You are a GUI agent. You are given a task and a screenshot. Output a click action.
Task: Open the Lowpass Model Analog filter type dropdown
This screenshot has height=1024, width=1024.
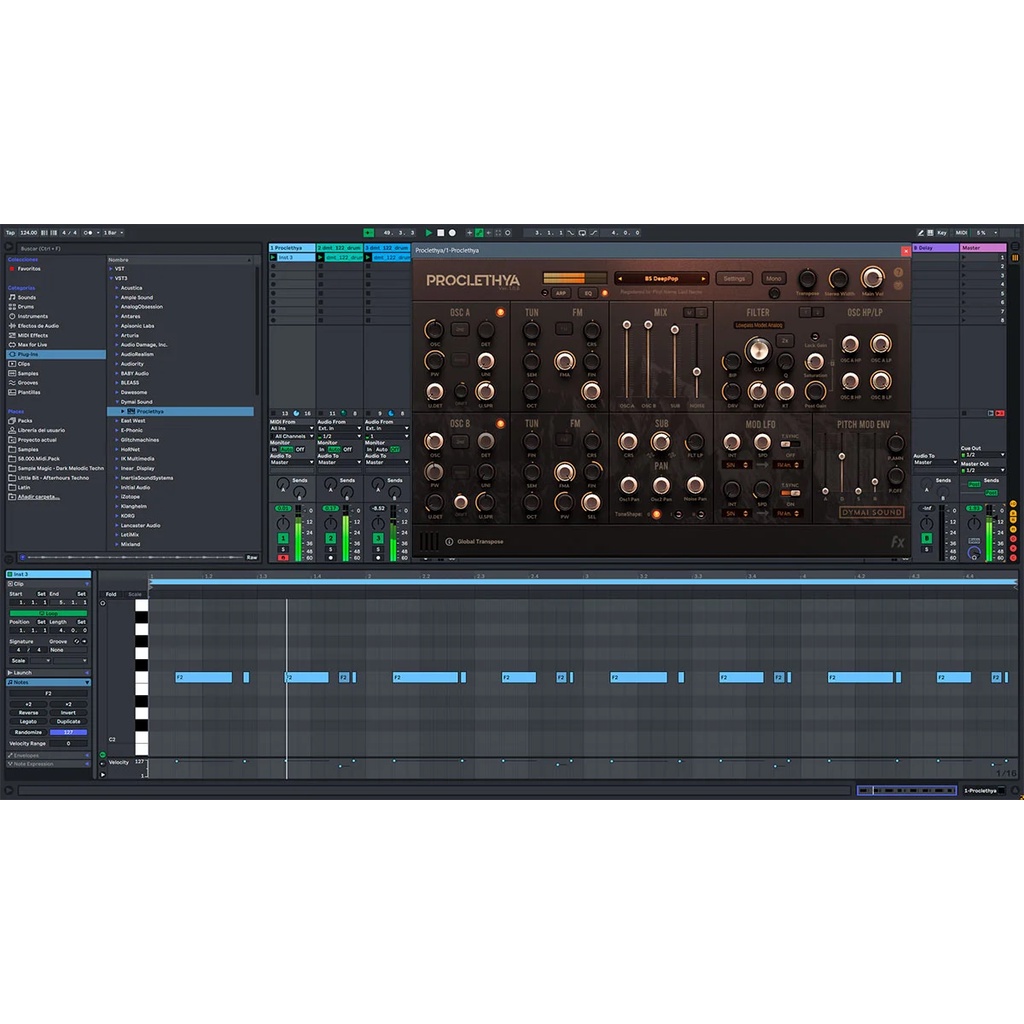point(758,325)
